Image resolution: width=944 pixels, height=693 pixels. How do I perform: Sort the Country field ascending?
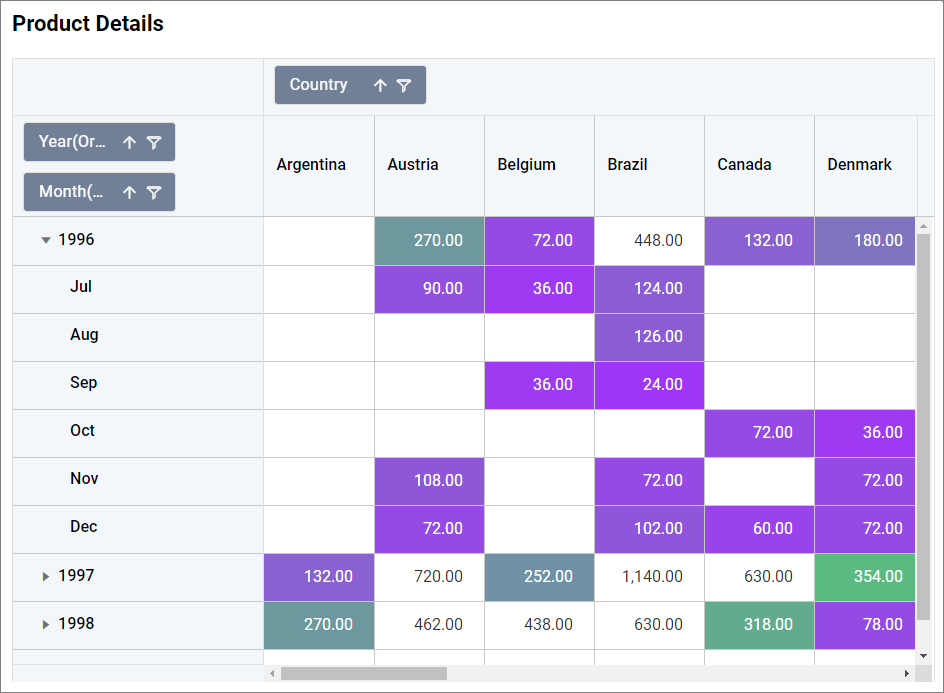pyautogui.click(x=382, y=84)
